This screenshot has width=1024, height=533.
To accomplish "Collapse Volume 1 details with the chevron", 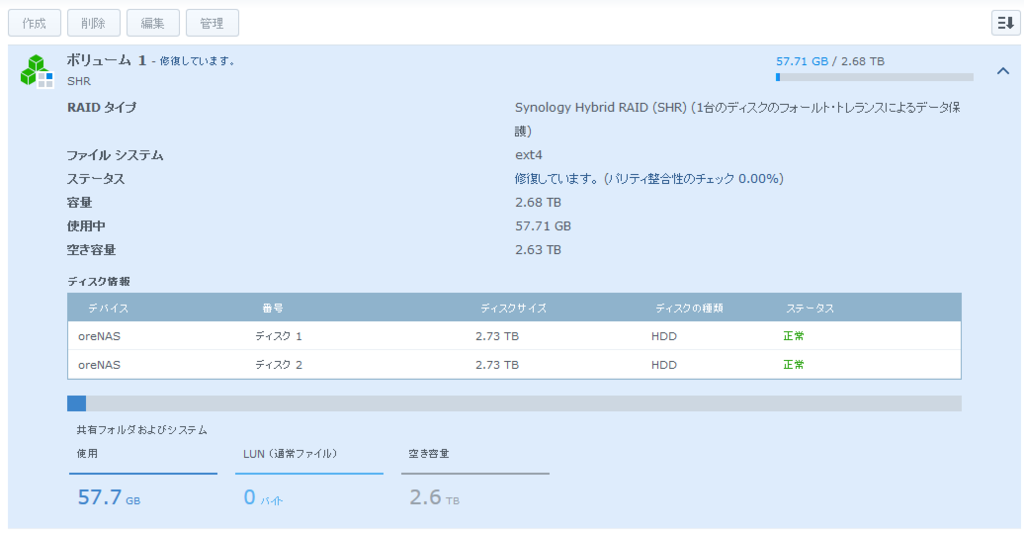I will pyautogui.click(x=1003, y=71).
